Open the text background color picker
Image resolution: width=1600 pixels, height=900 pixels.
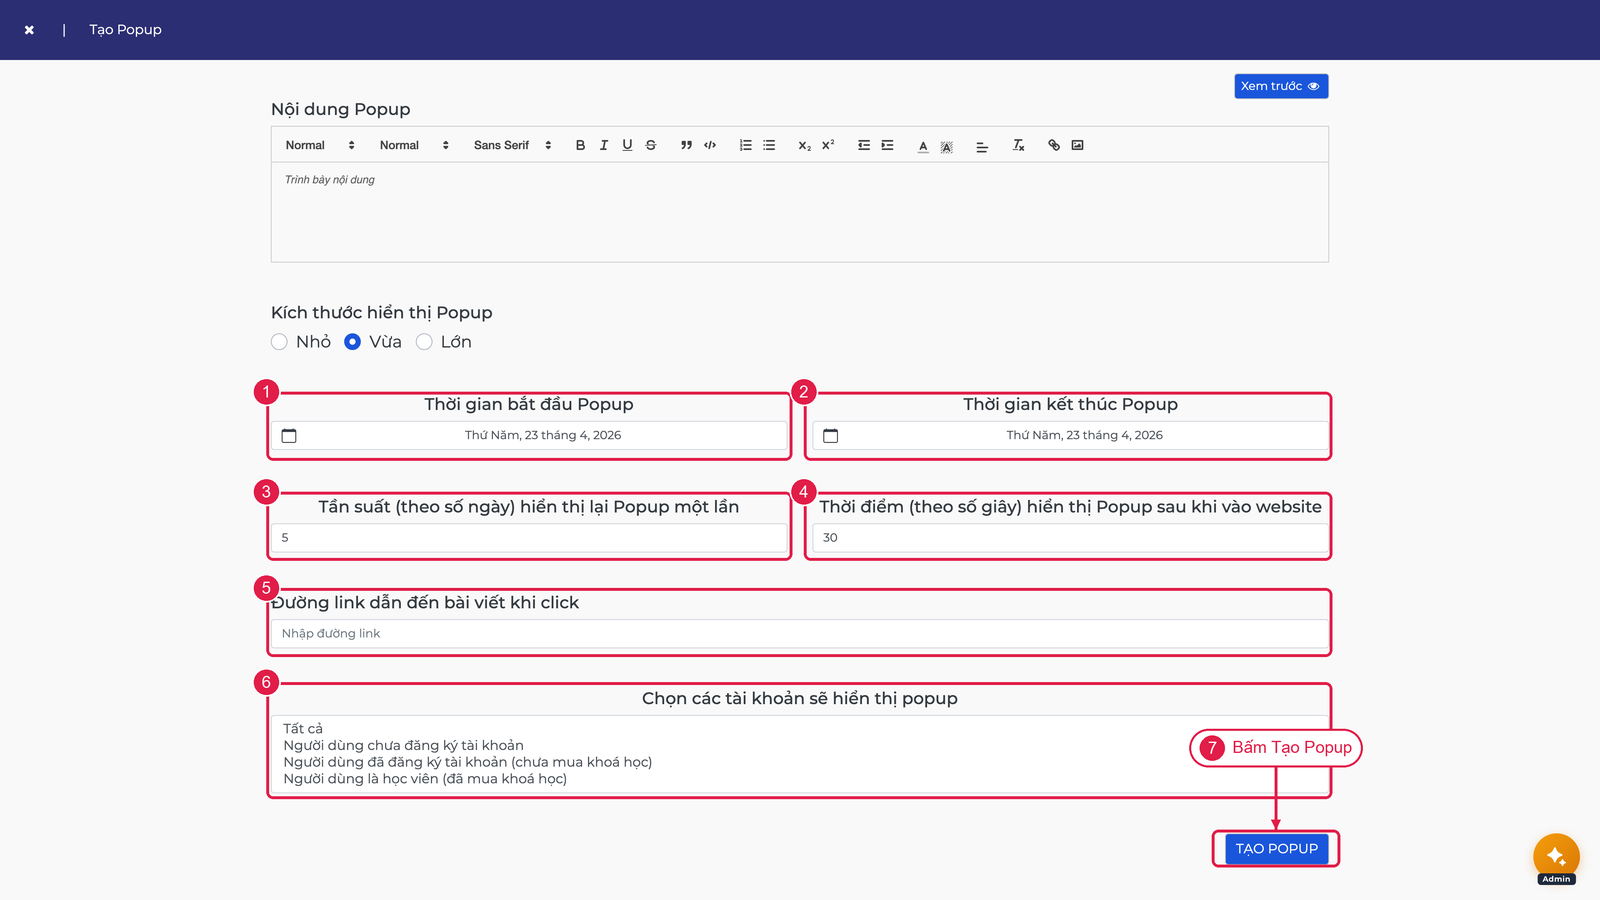coord(946,145)
